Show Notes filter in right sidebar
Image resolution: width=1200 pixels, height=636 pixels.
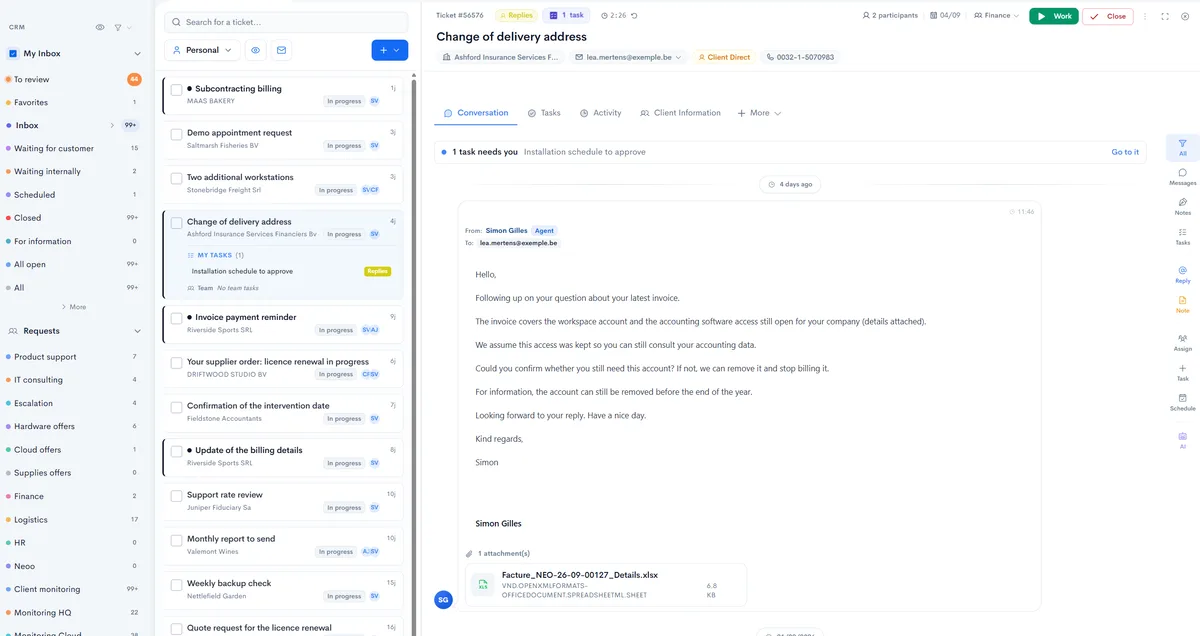pyautogui.click(x=1183, y=206)
